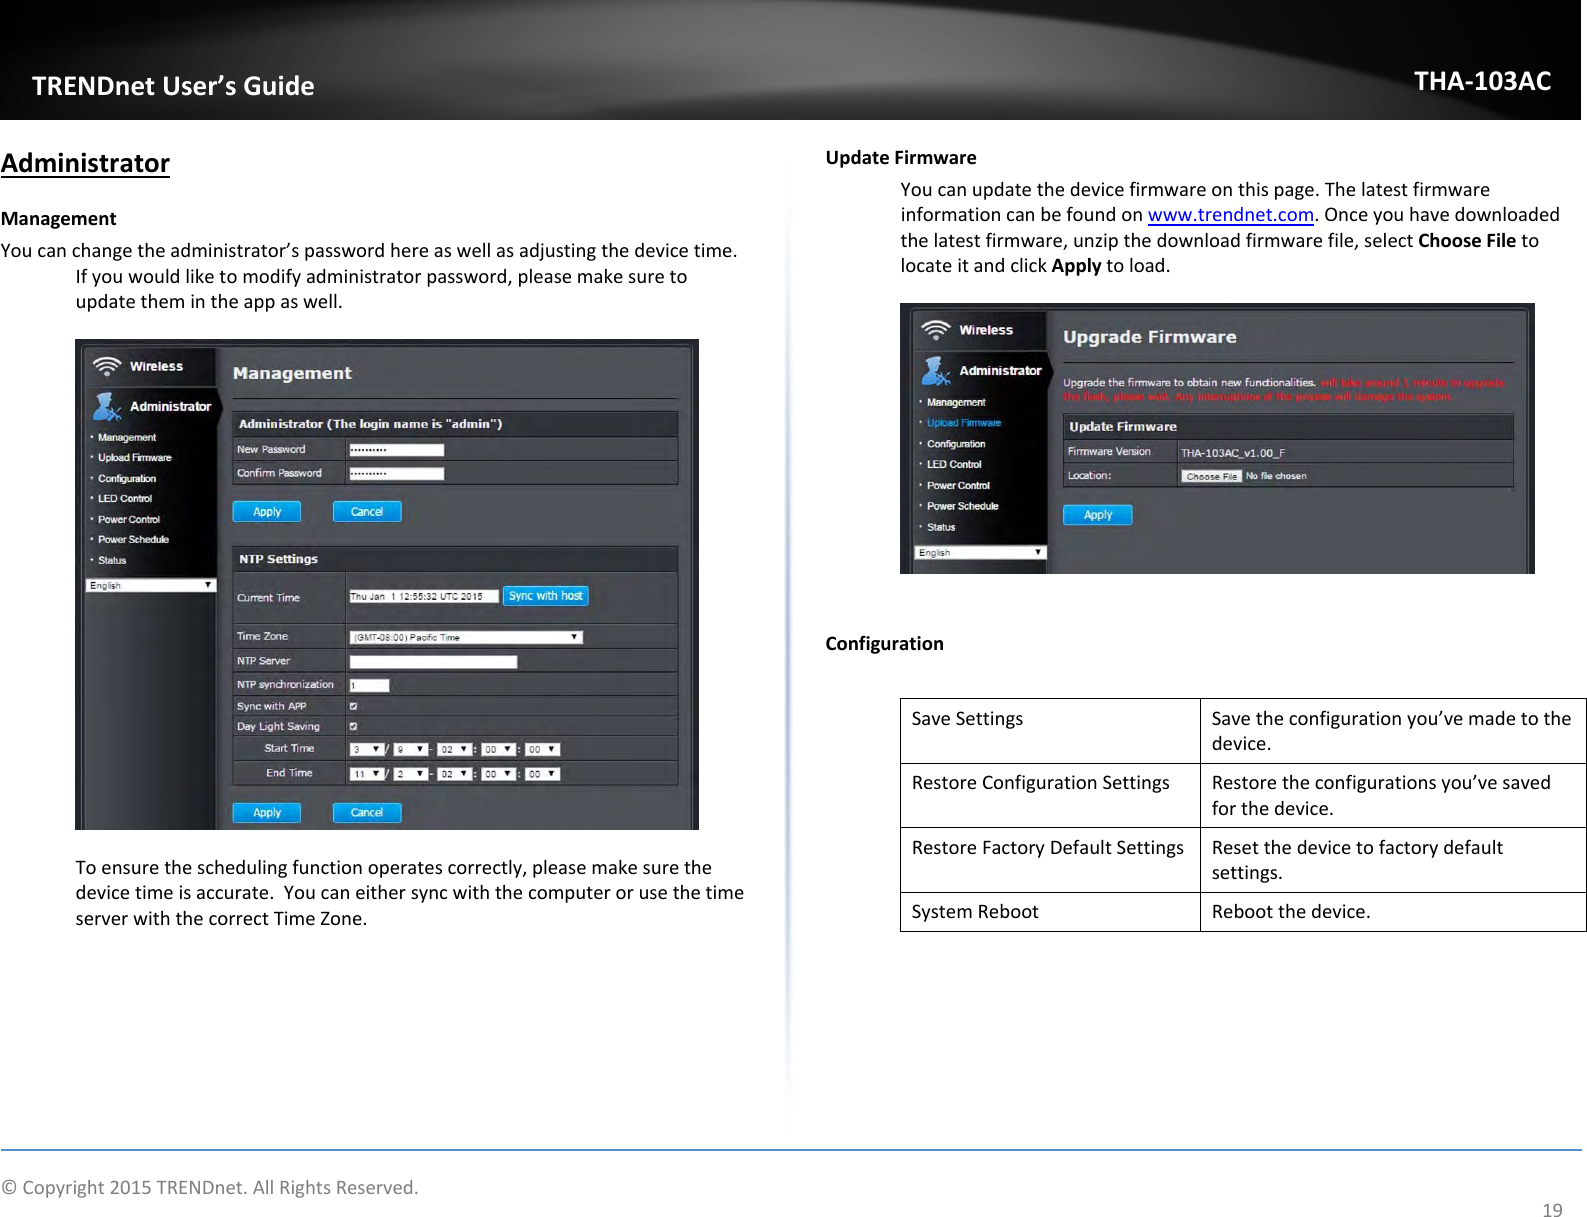1587x1217 pixels.
Task: Select Power Schedule in the Management screenshot sidebar
Action: (x=133, y=540)
